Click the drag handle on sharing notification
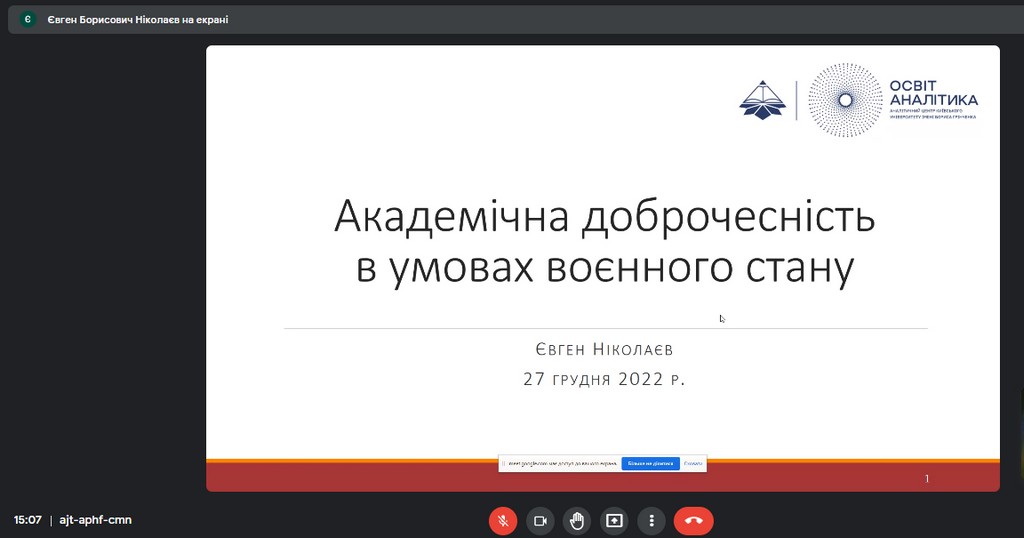The height and width of the screenshot is (538, 1024). pos(503,464)
